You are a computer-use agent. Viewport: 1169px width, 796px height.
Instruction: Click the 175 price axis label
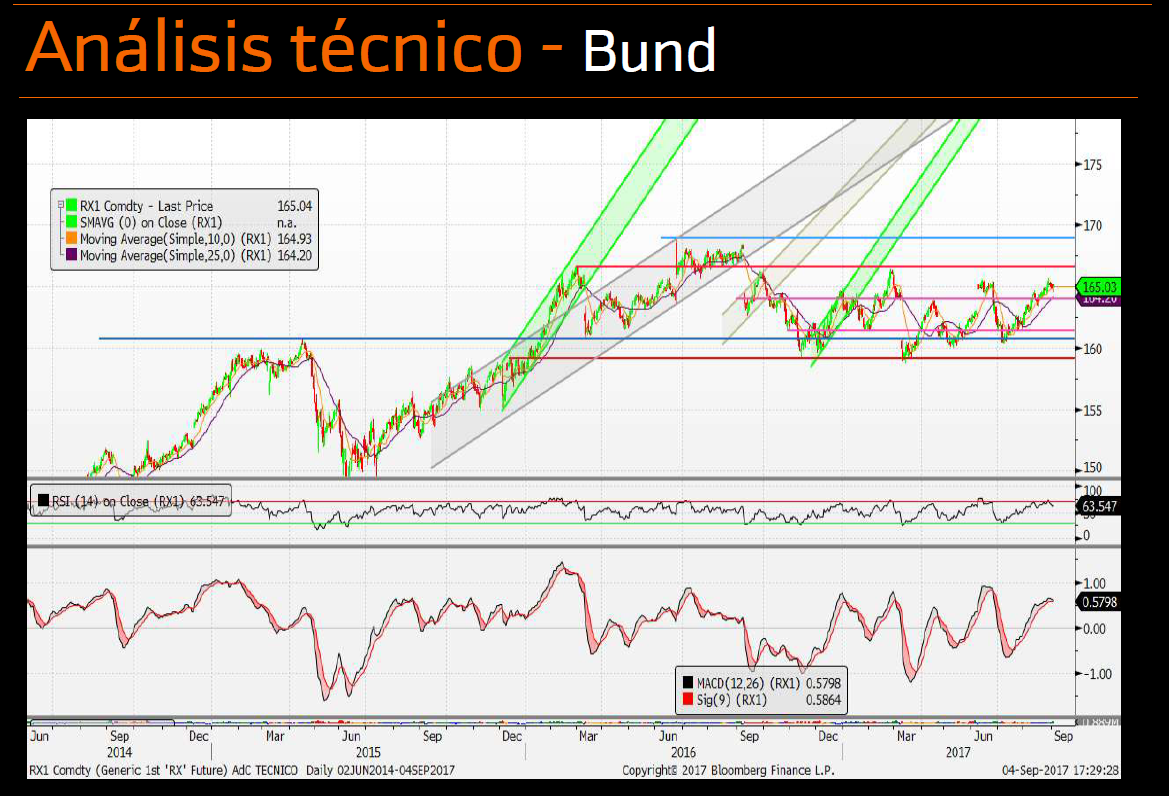[x=1092, y=165]
